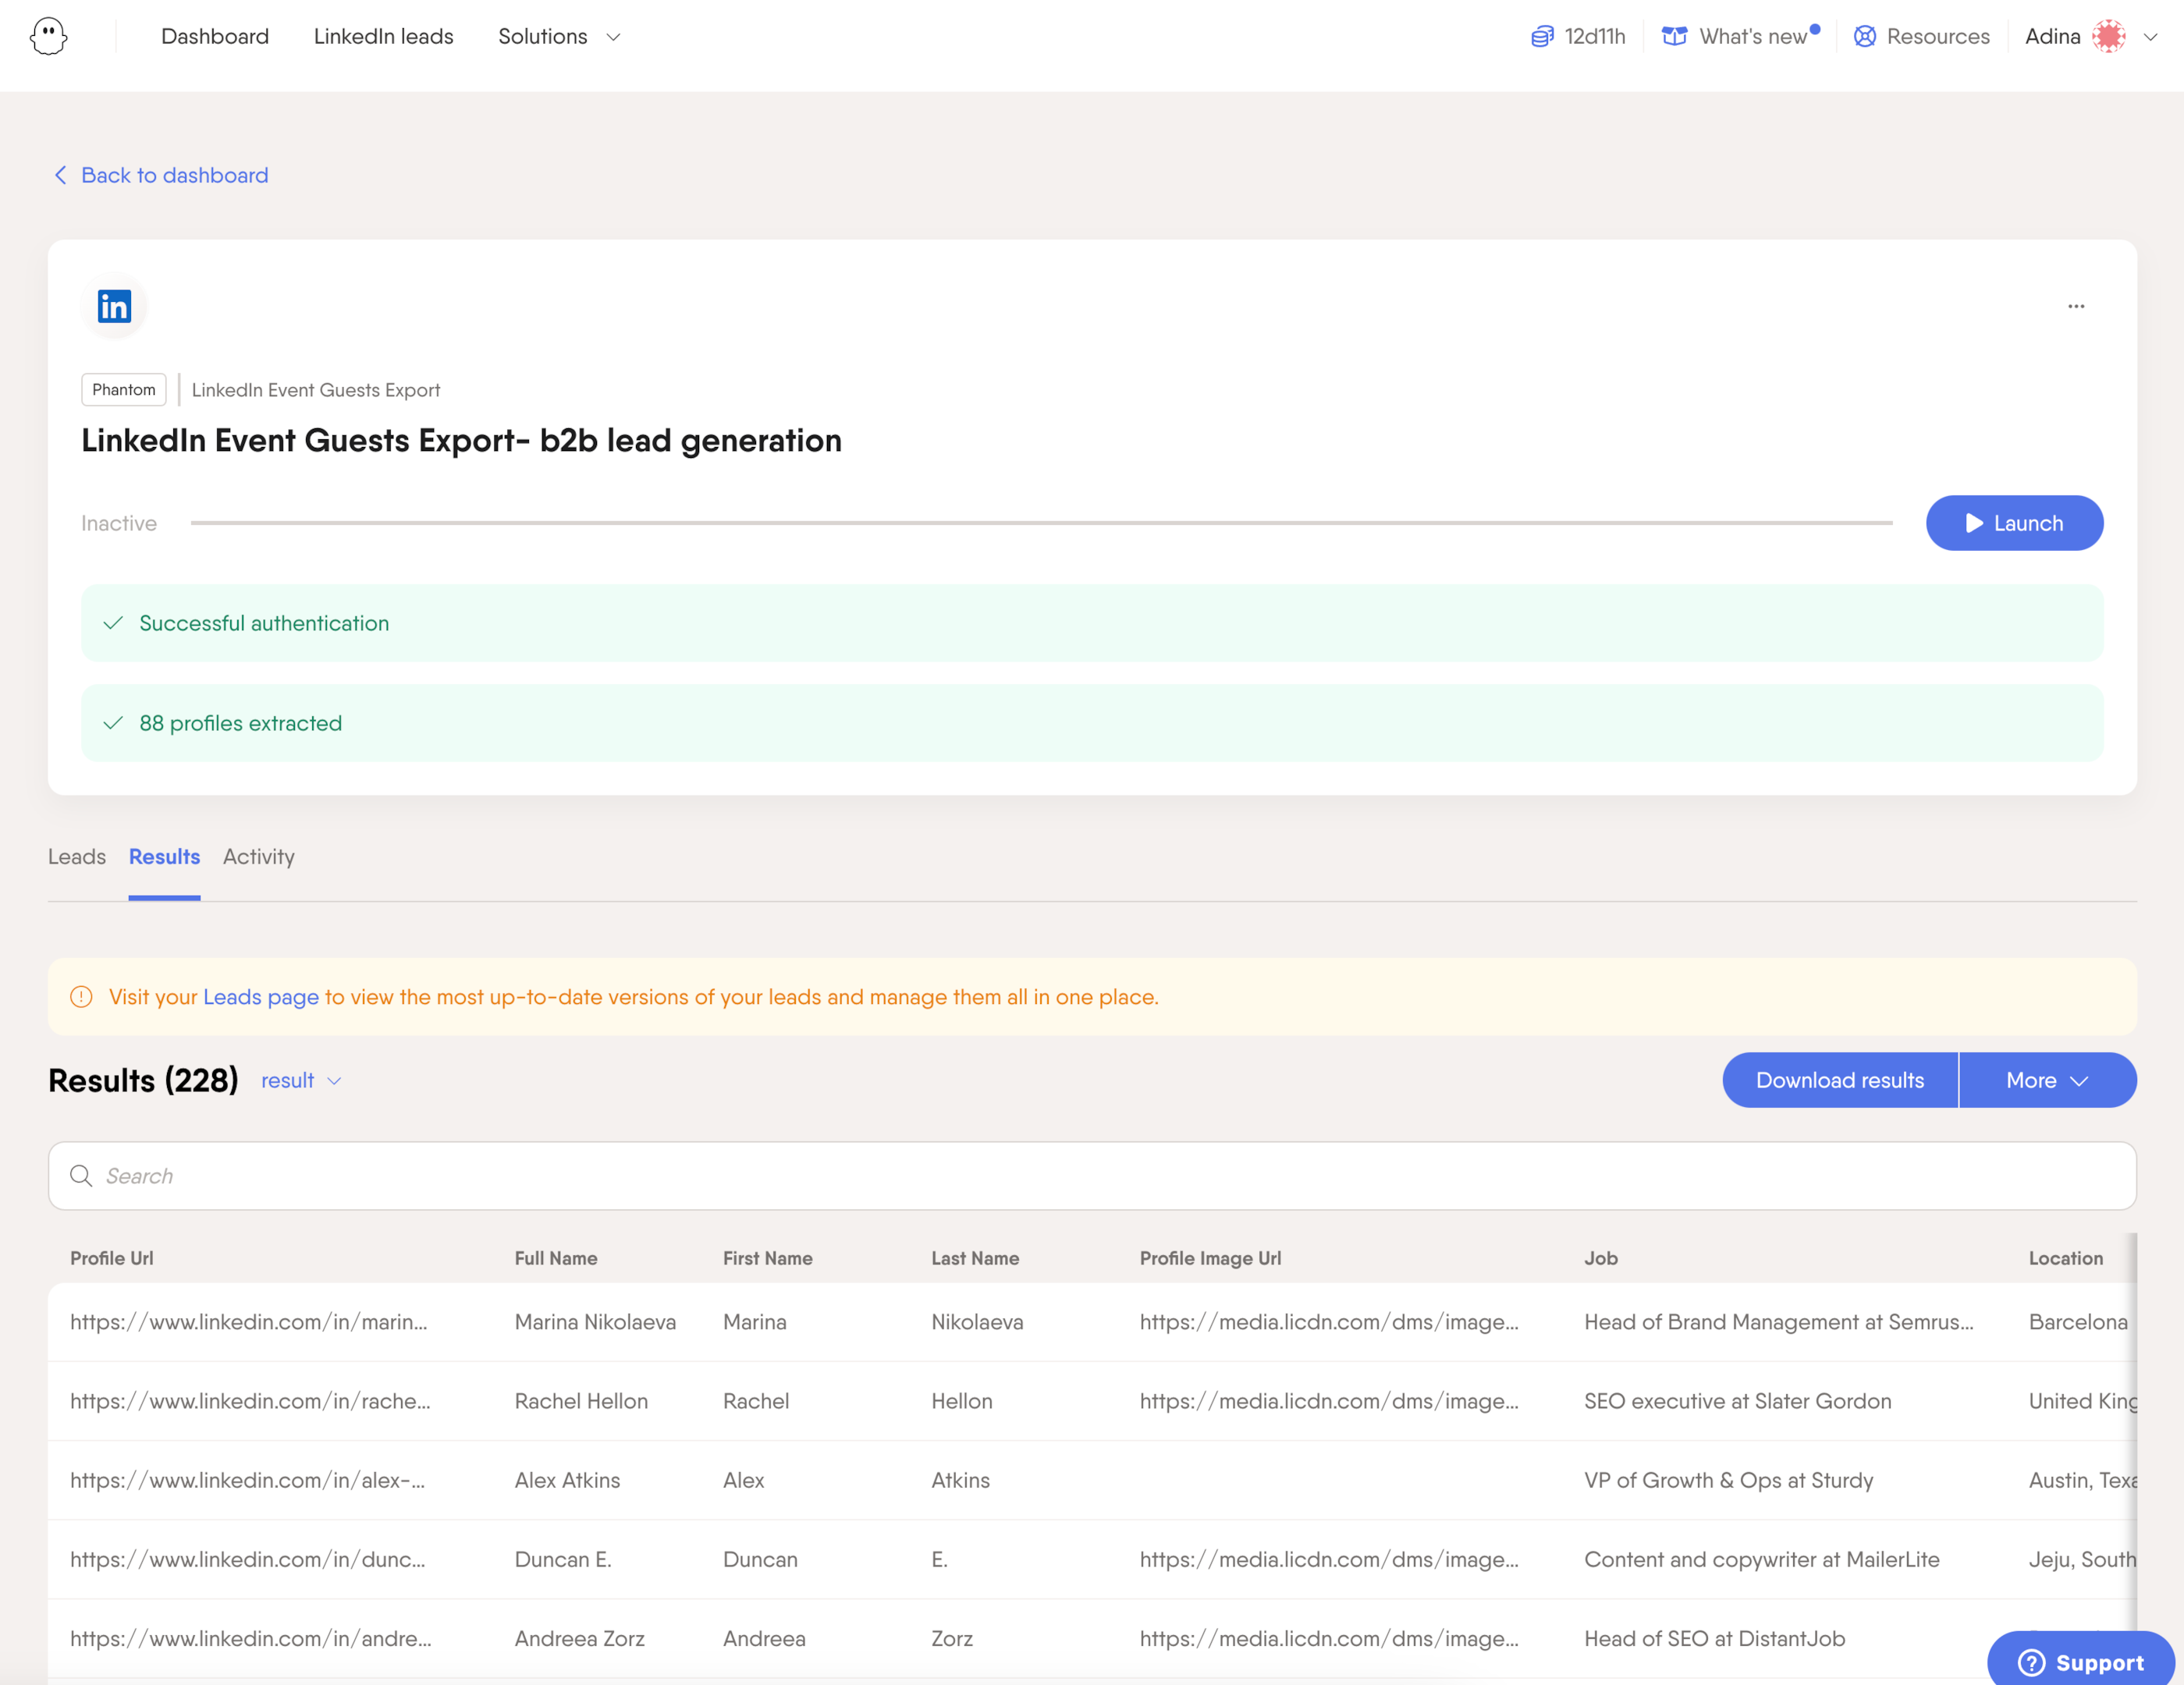Click the Barcelona location cell
The width and height of the screenshot is (2184, 1685).
[x=2077, y=1322]
